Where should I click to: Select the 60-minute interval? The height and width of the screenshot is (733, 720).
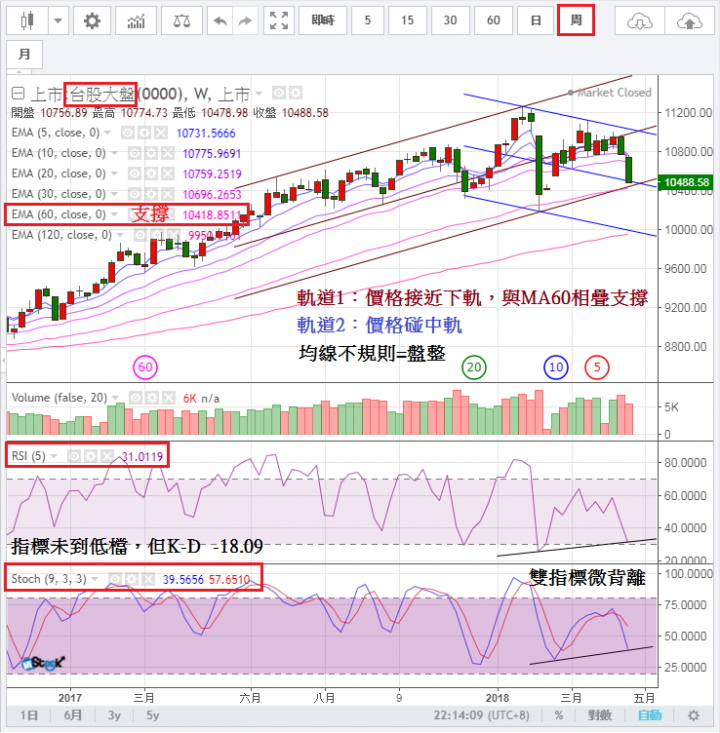(x=493, y=21)
